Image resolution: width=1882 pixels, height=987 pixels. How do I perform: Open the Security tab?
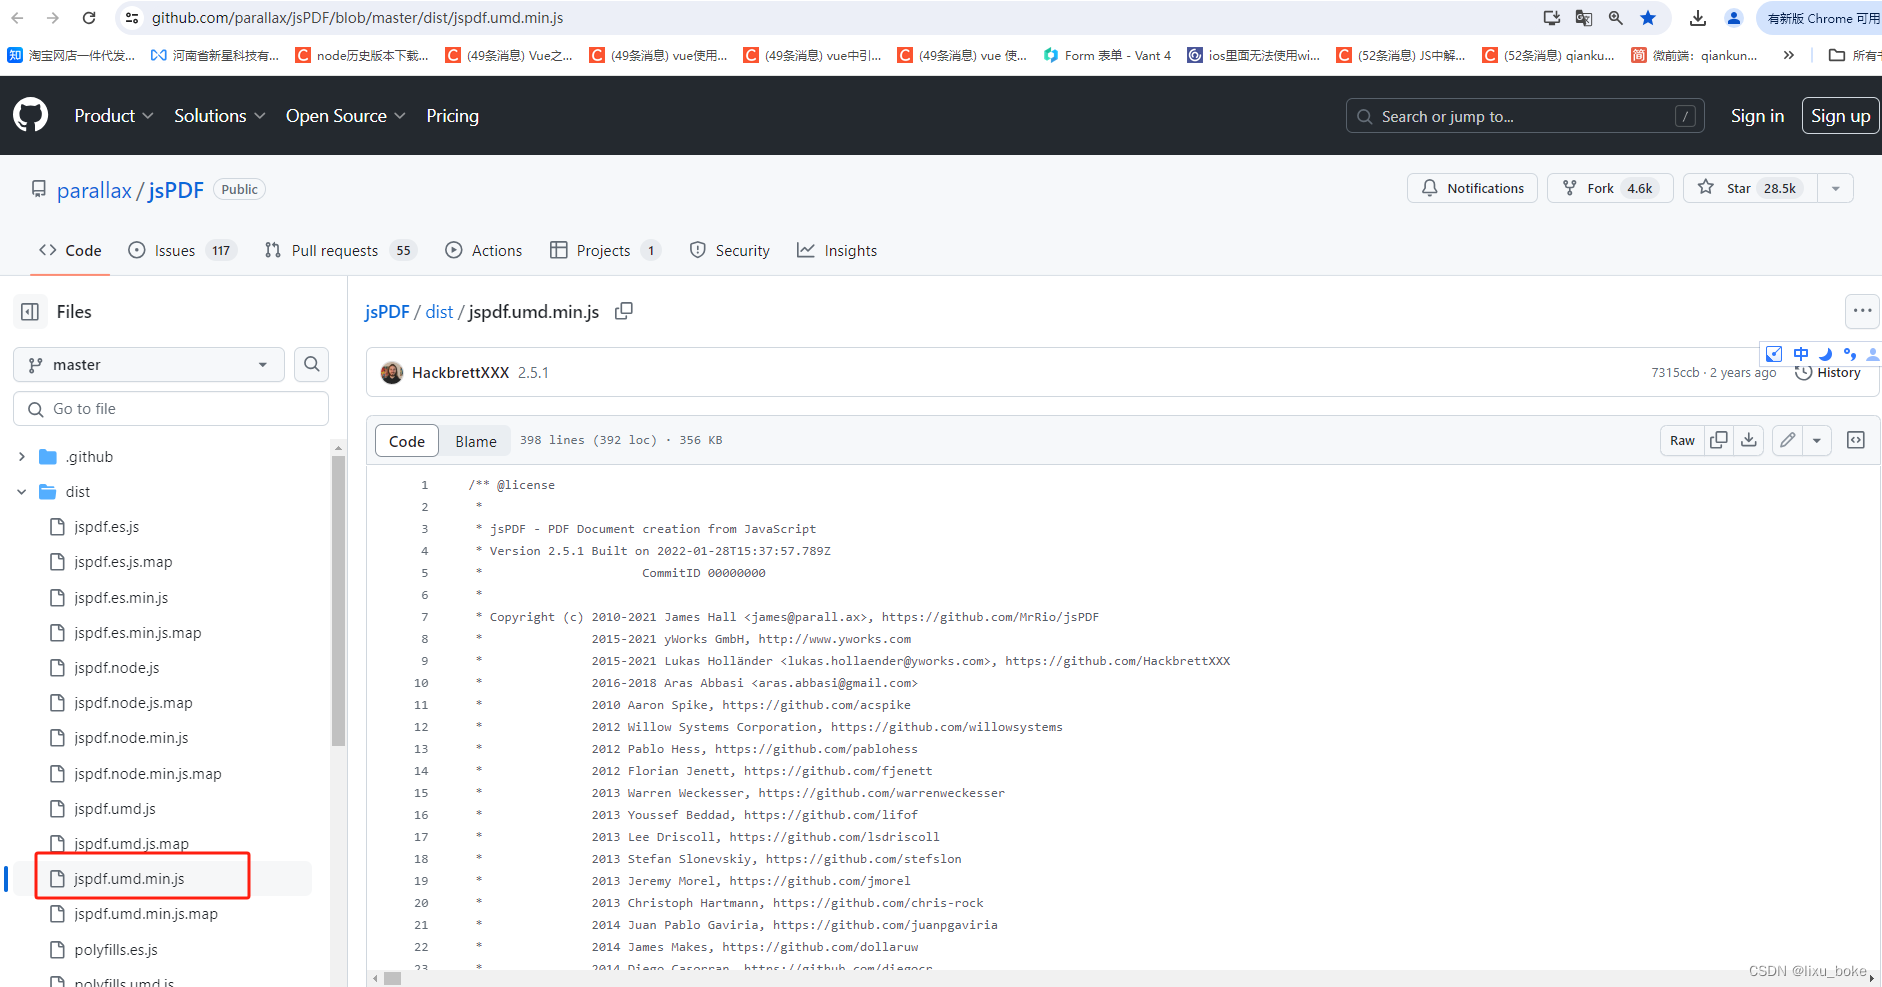[x=730, y=250]
